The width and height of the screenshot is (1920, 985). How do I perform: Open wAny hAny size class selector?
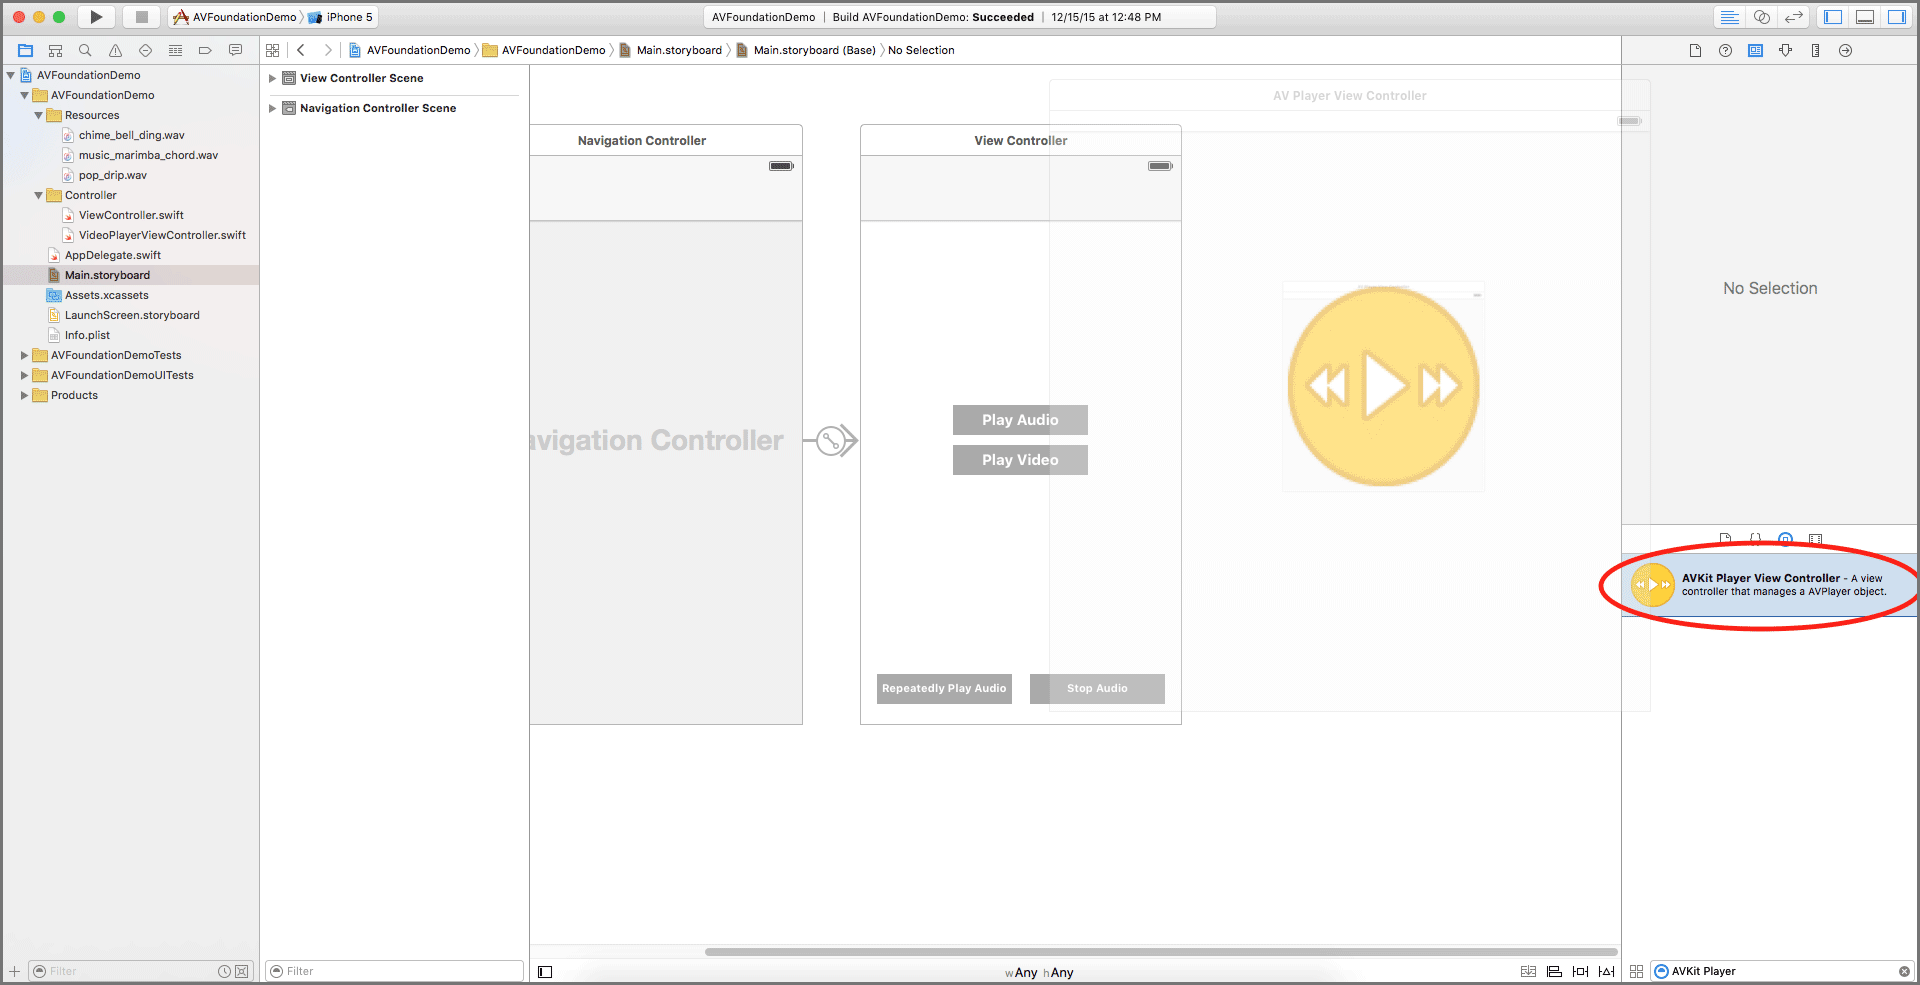(x=1039, y=972)
